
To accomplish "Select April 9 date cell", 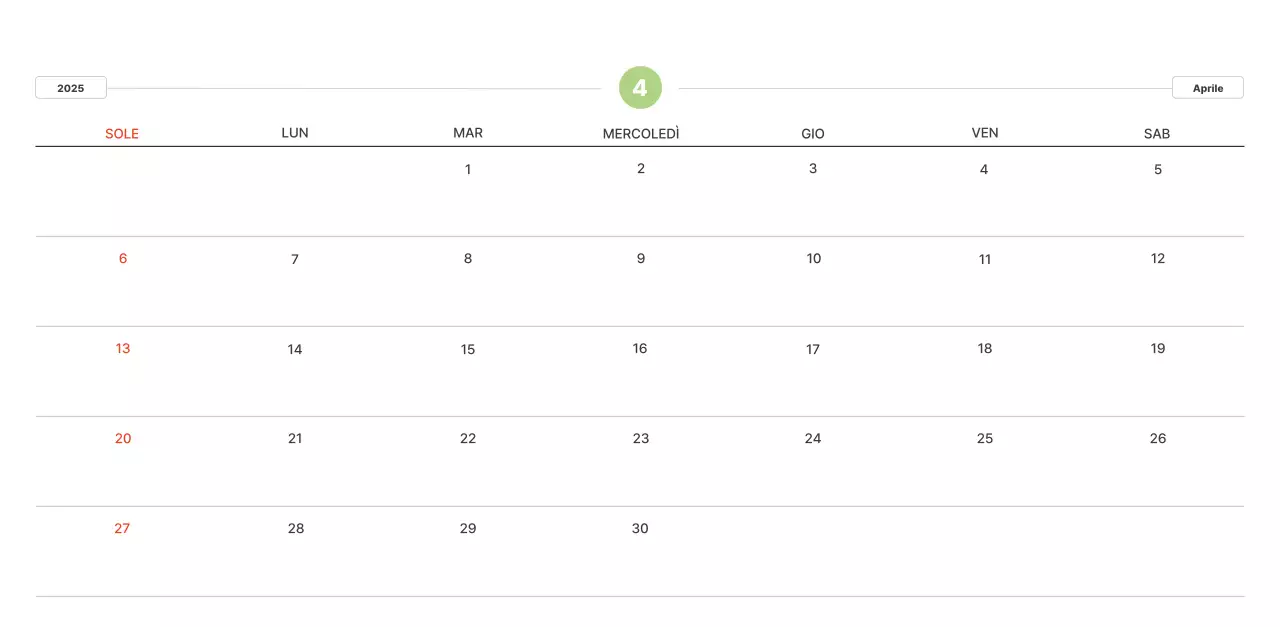I will [x=641, y=258].
